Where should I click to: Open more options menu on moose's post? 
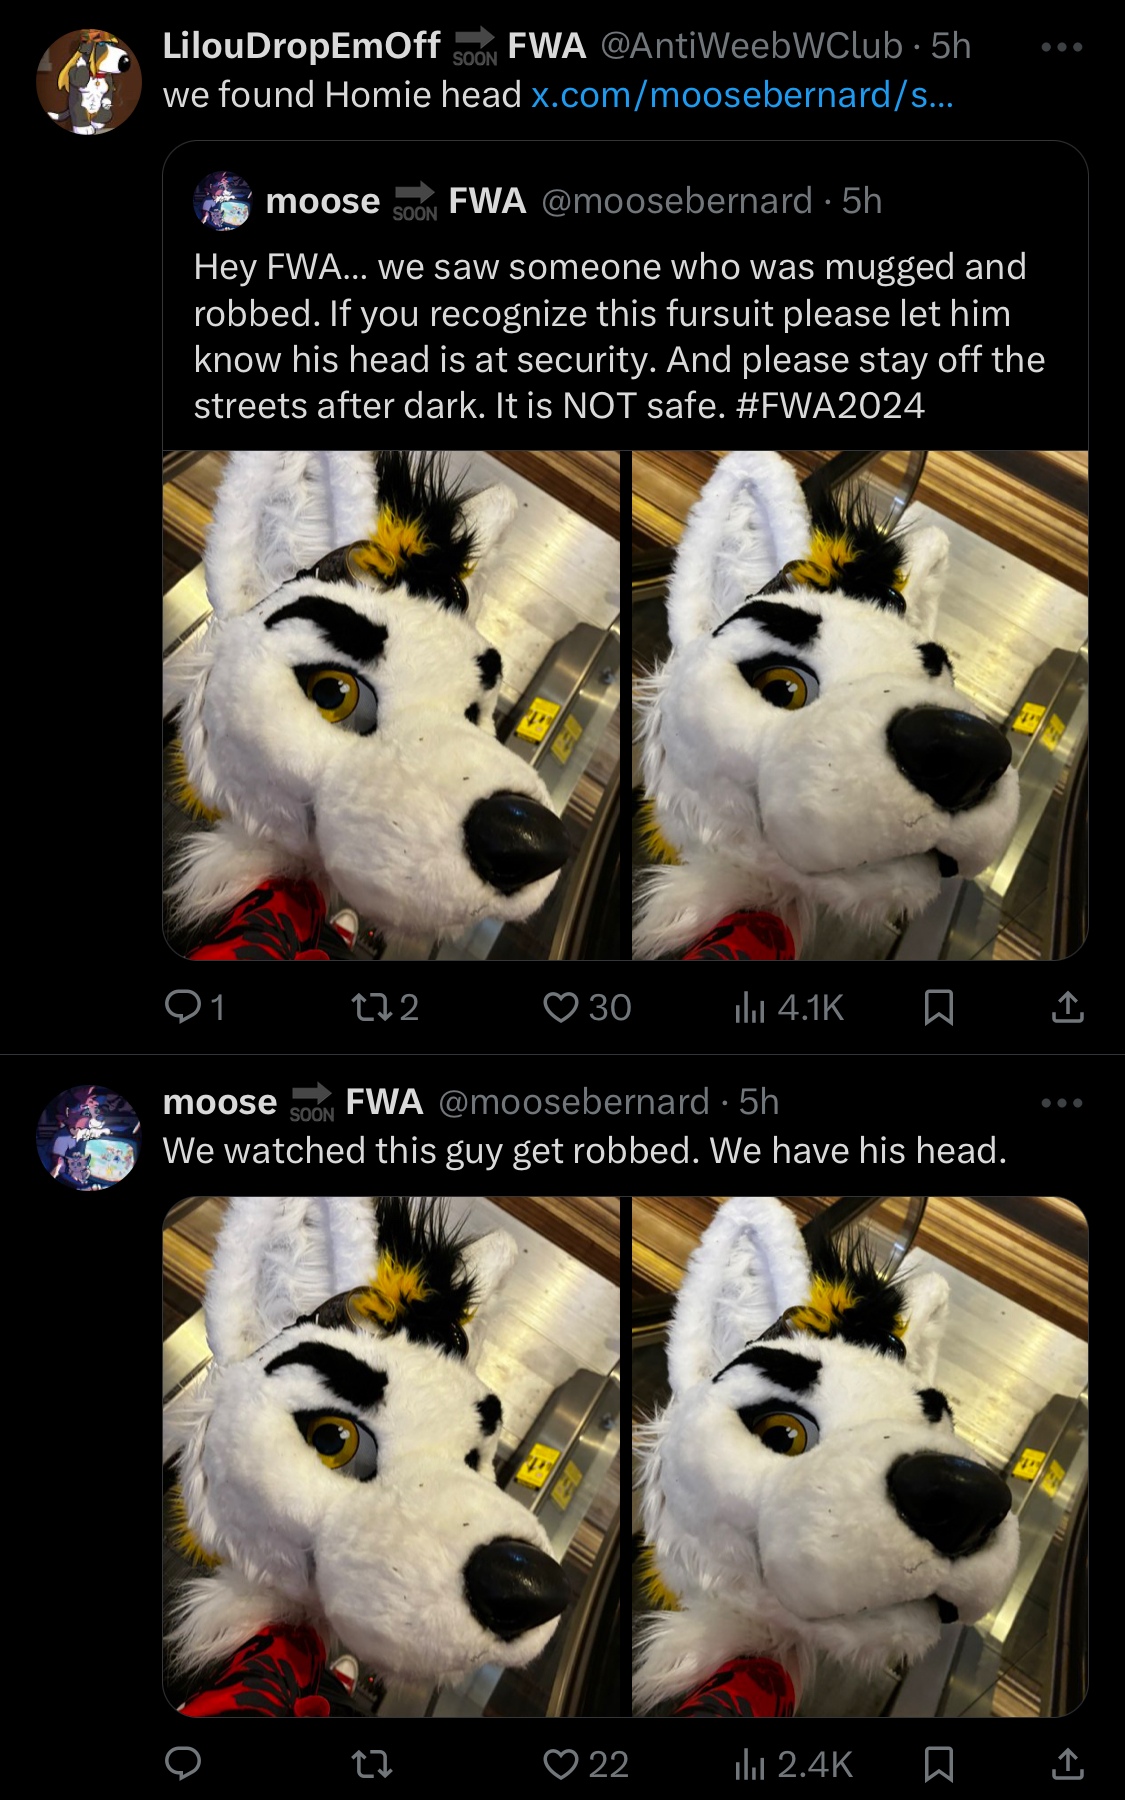tap(1061, 1103)
